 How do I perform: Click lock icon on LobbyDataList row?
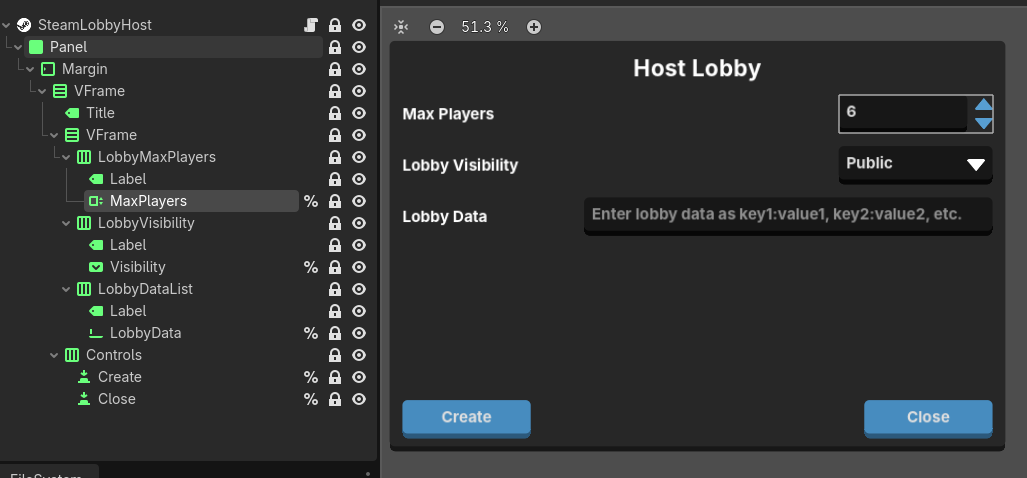pyautogui.click(x=335, y=289)
